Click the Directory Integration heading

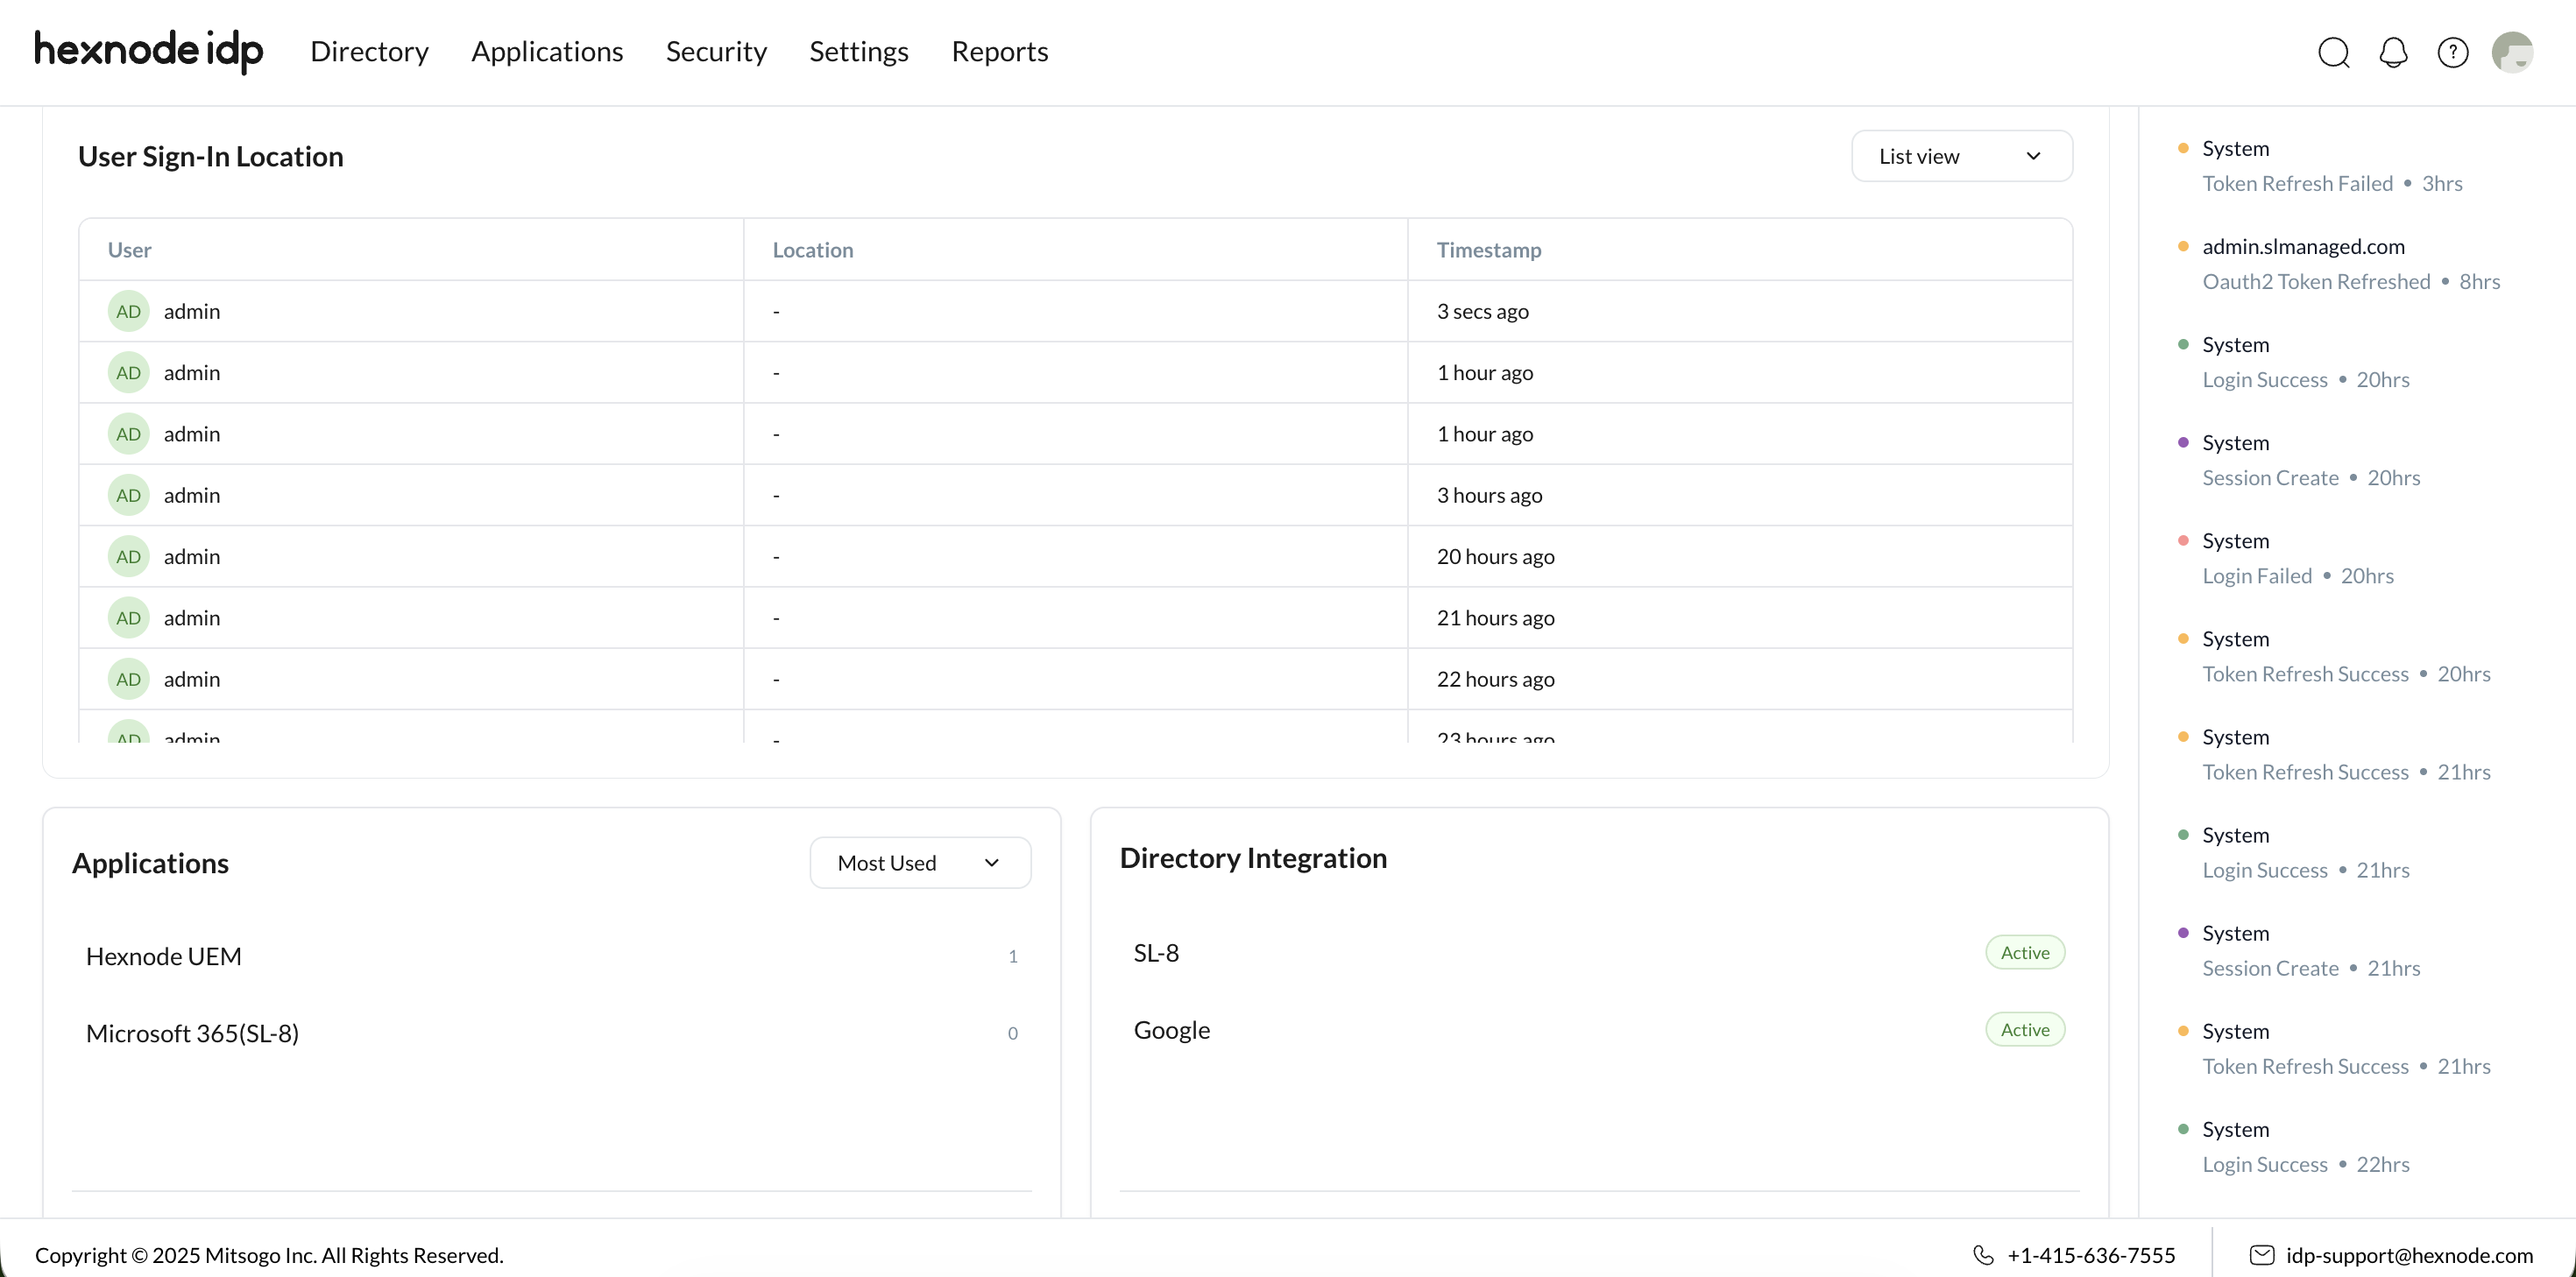(1253, 858)
